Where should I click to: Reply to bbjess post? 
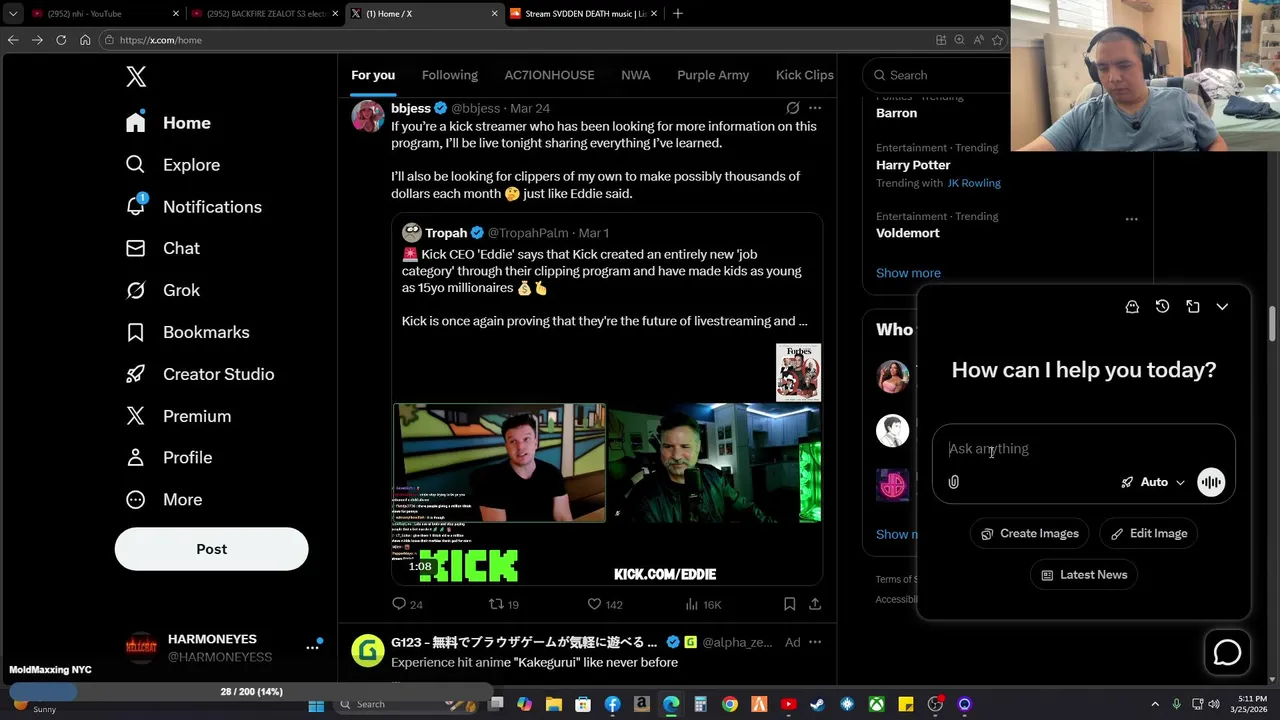tap(409, 604)
